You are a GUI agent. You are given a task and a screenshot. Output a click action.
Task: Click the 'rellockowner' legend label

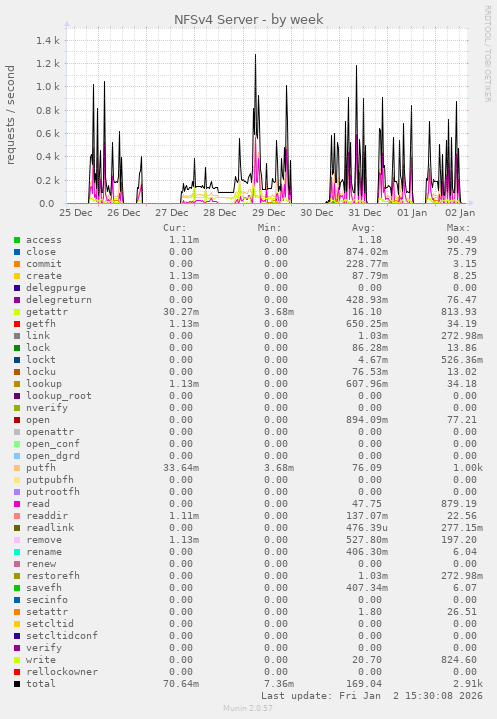click(x=62, y=672)
